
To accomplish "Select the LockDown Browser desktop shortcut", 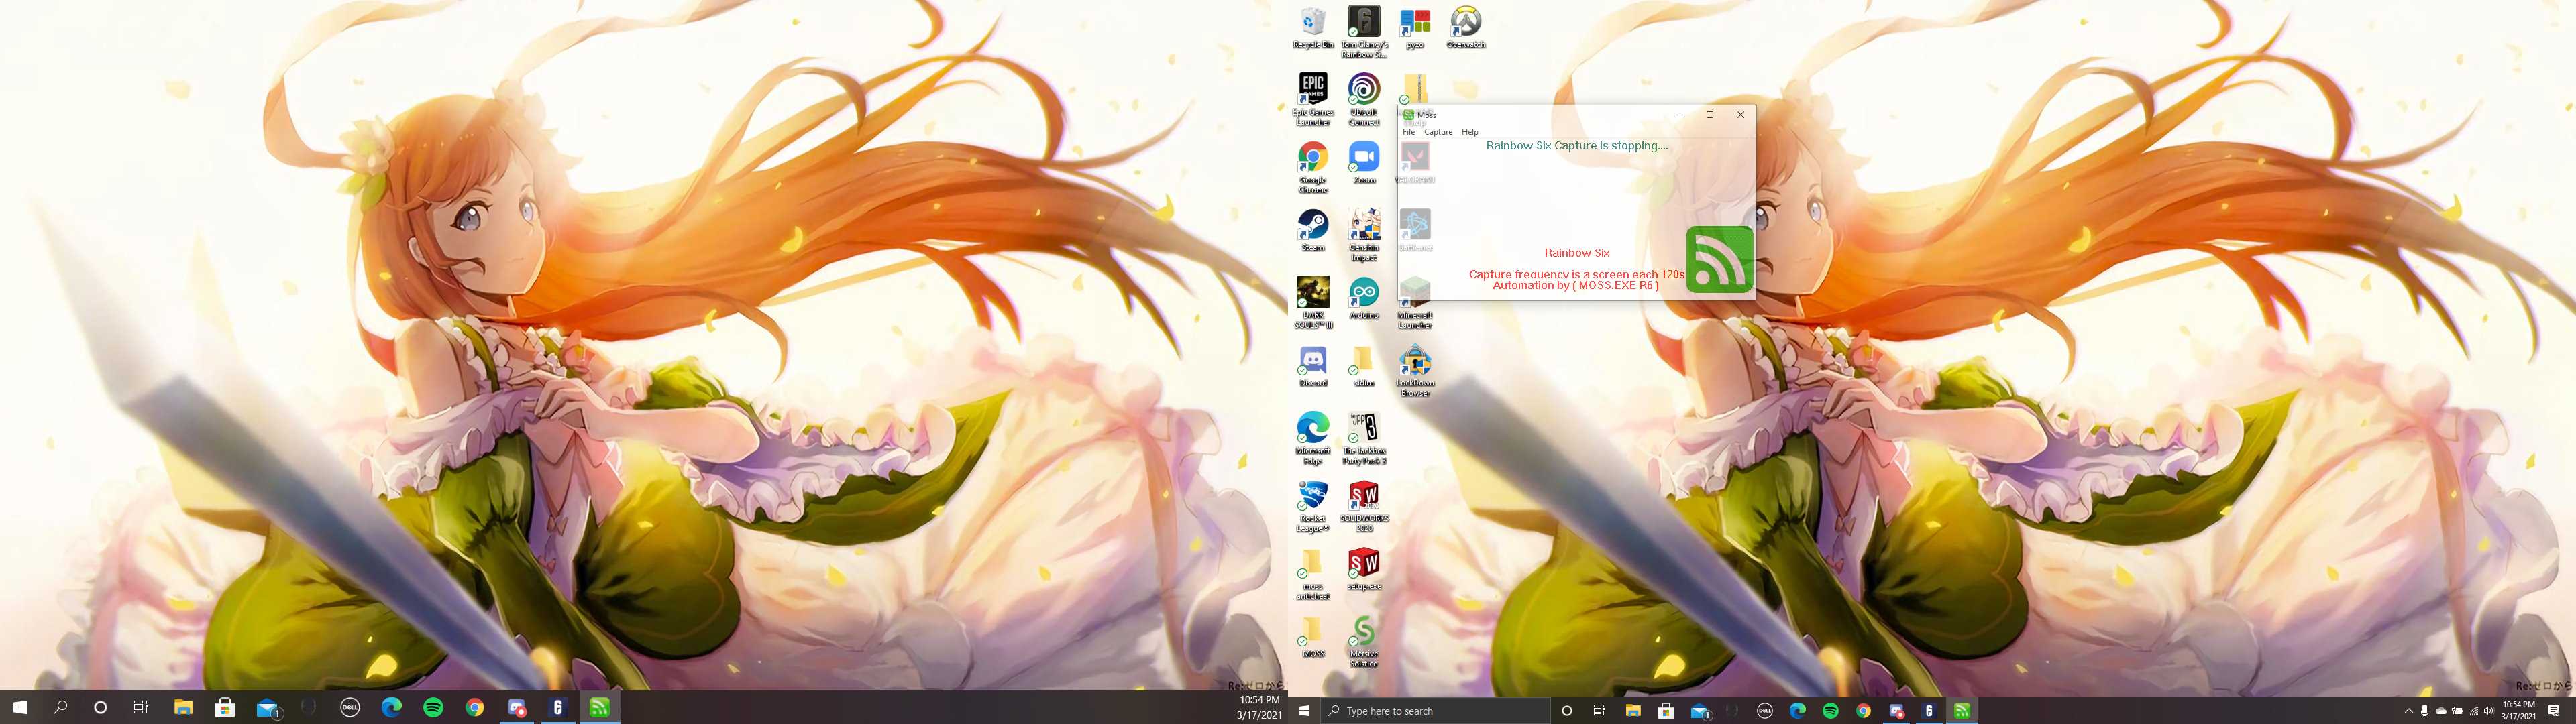I will [x=1415, y=370].
